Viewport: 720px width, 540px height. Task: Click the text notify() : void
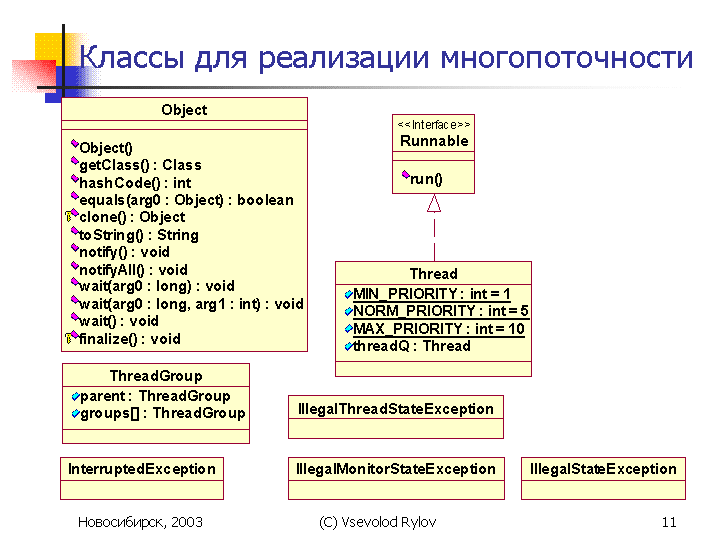124,252
